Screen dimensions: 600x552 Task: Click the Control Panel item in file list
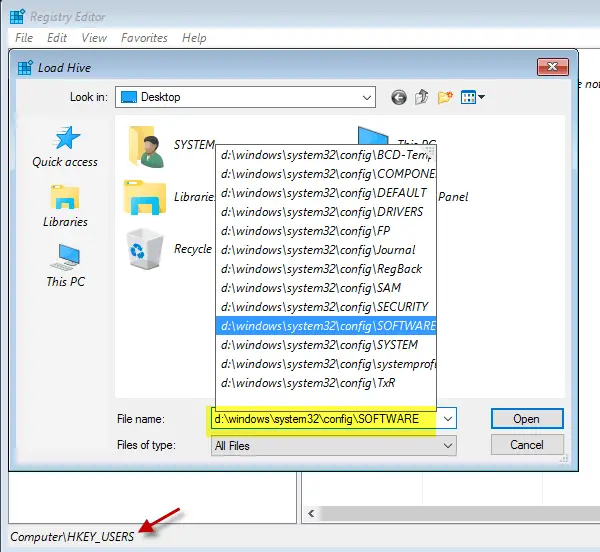[x=453, y=197]
